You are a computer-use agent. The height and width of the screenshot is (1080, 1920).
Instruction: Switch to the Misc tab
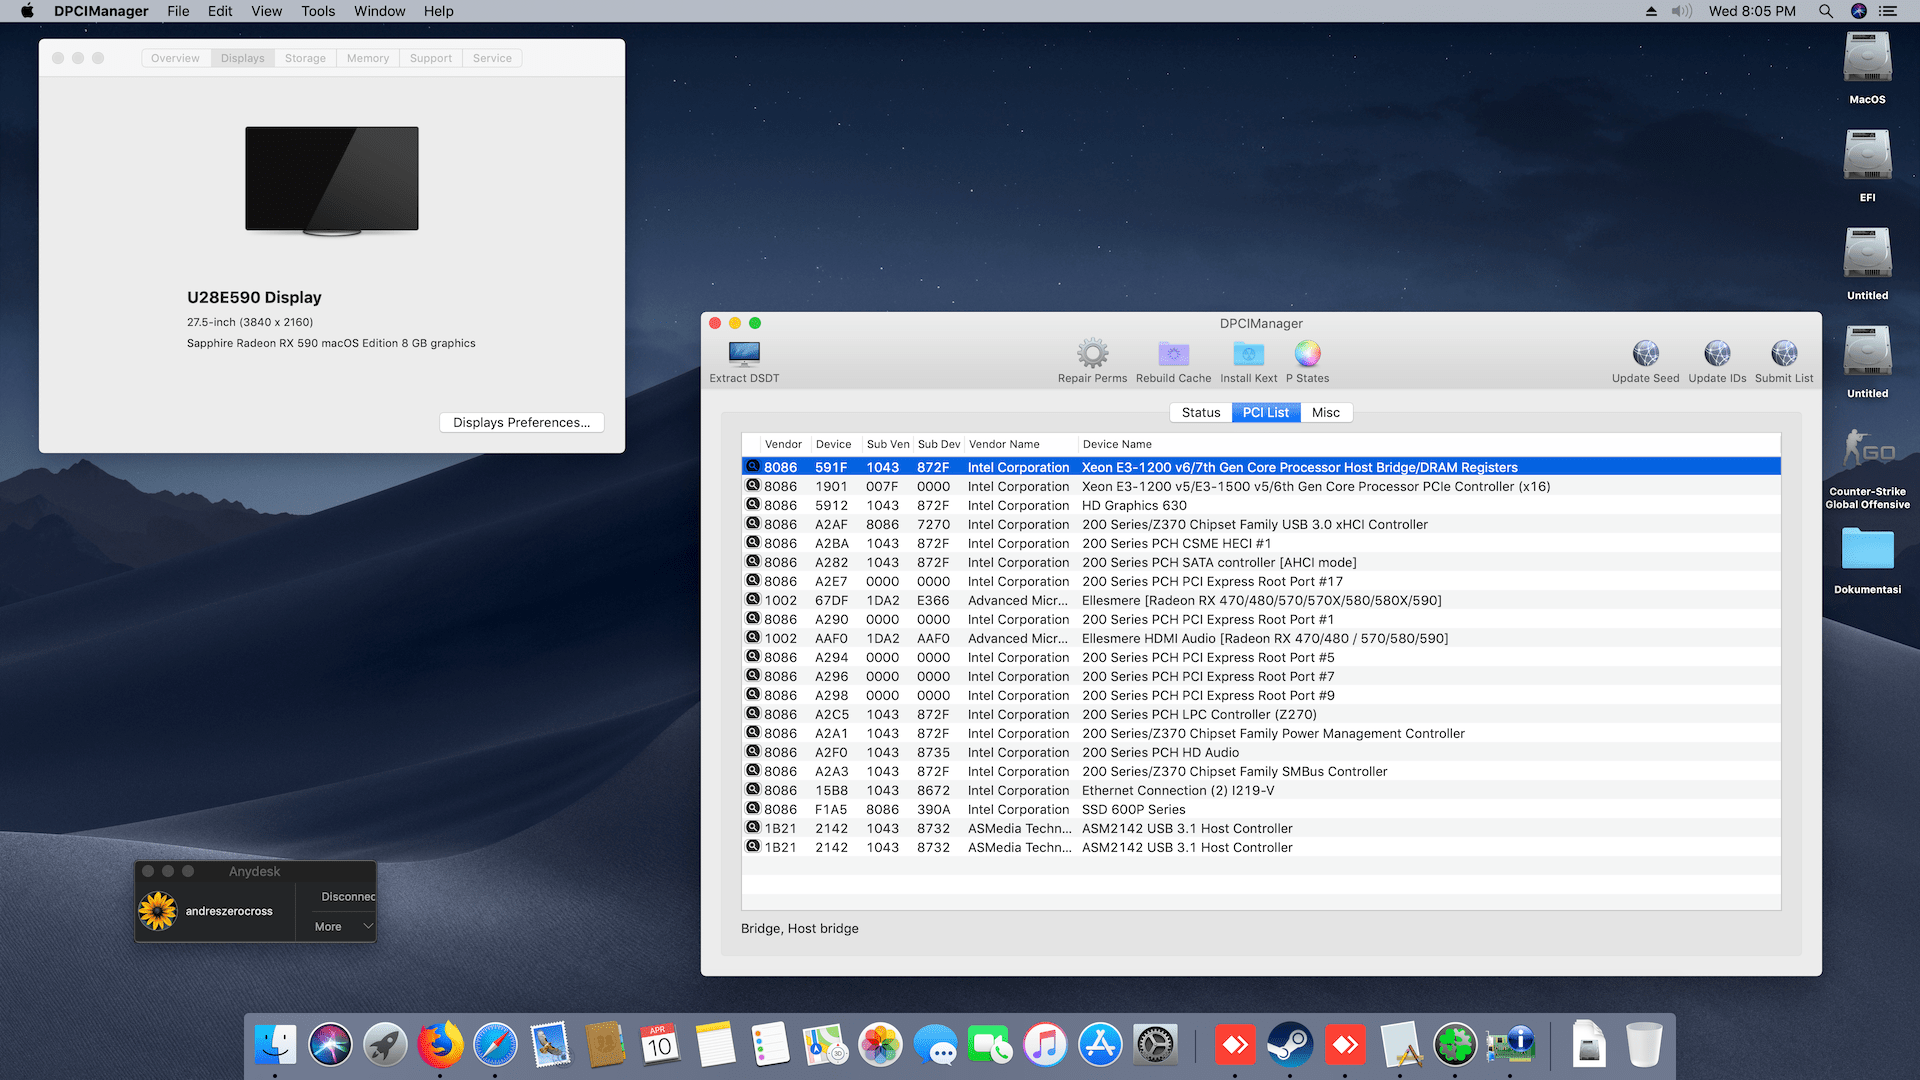[x=1325, y=413]
